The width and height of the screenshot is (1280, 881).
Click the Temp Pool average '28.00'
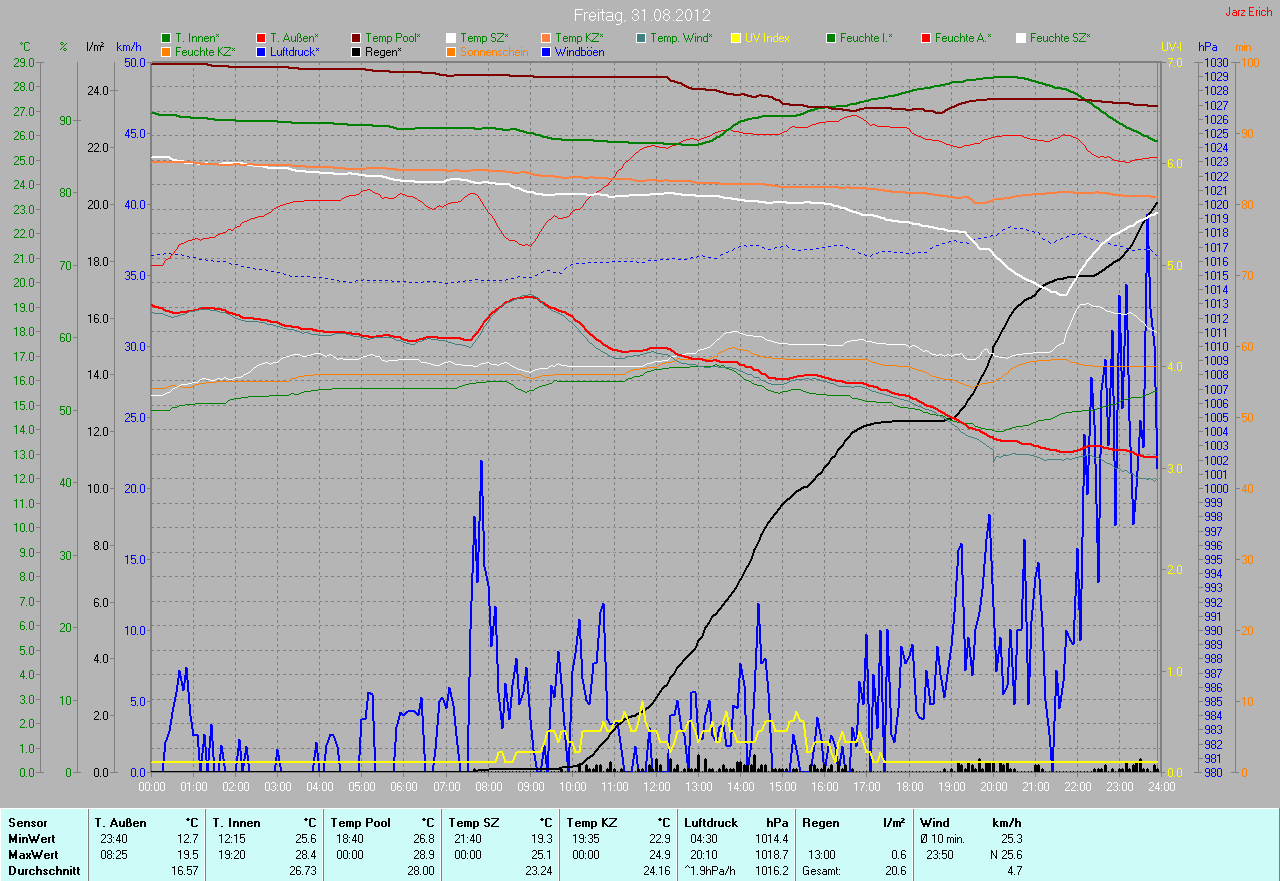coord(420,871)
